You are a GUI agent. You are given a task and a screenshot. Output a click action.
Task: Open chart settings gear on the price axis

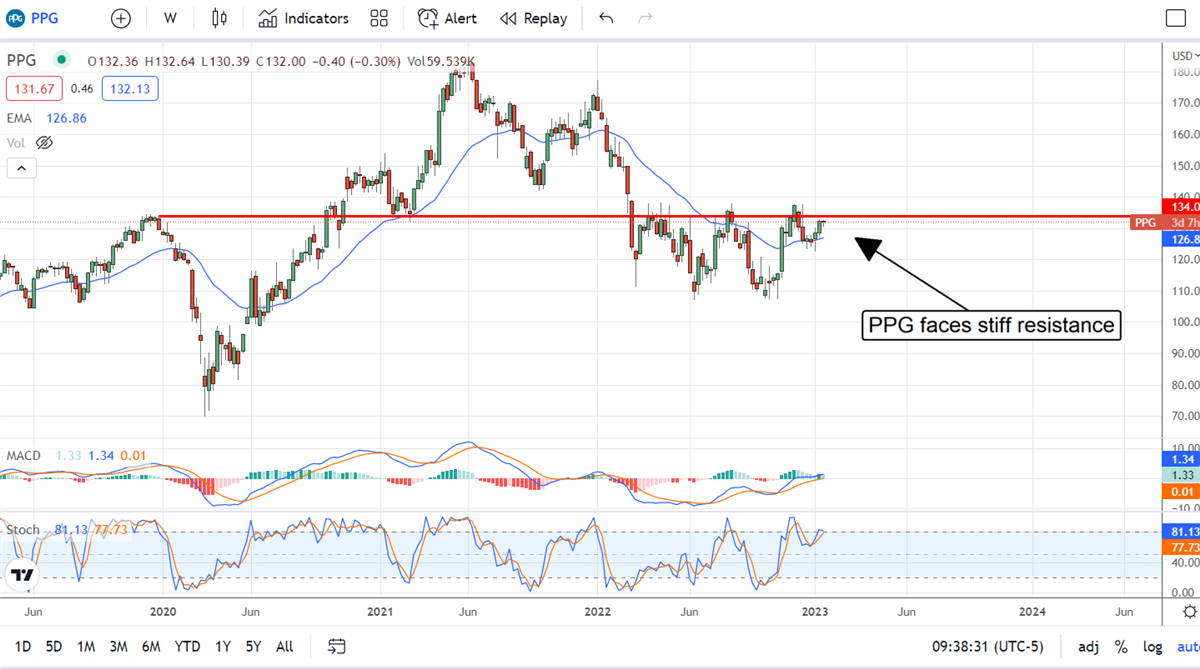coord(1188,611)
